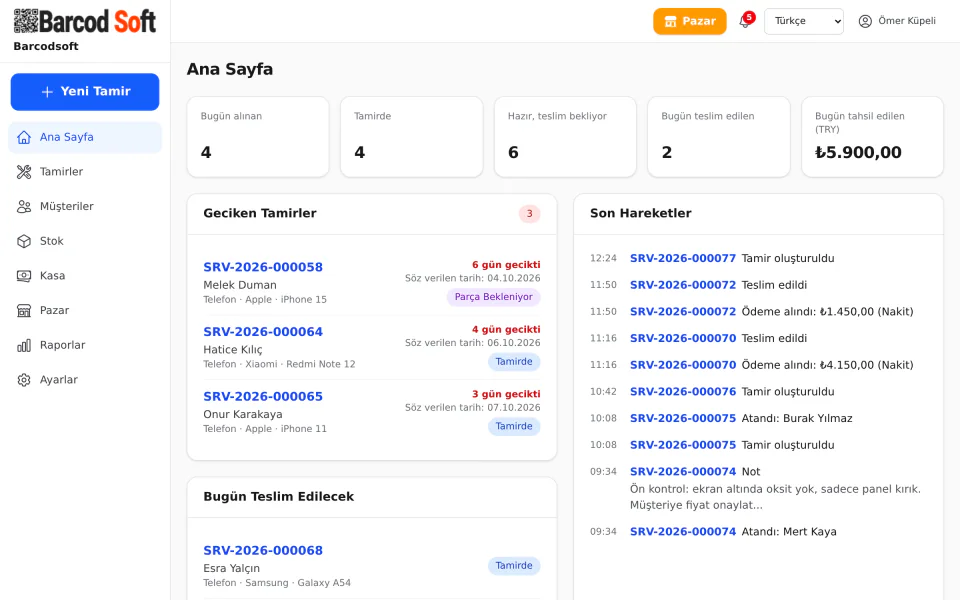This screenshot has width=960, height=600.
Task: Click the Bugün alınan stat card
Action: point(258,137)
